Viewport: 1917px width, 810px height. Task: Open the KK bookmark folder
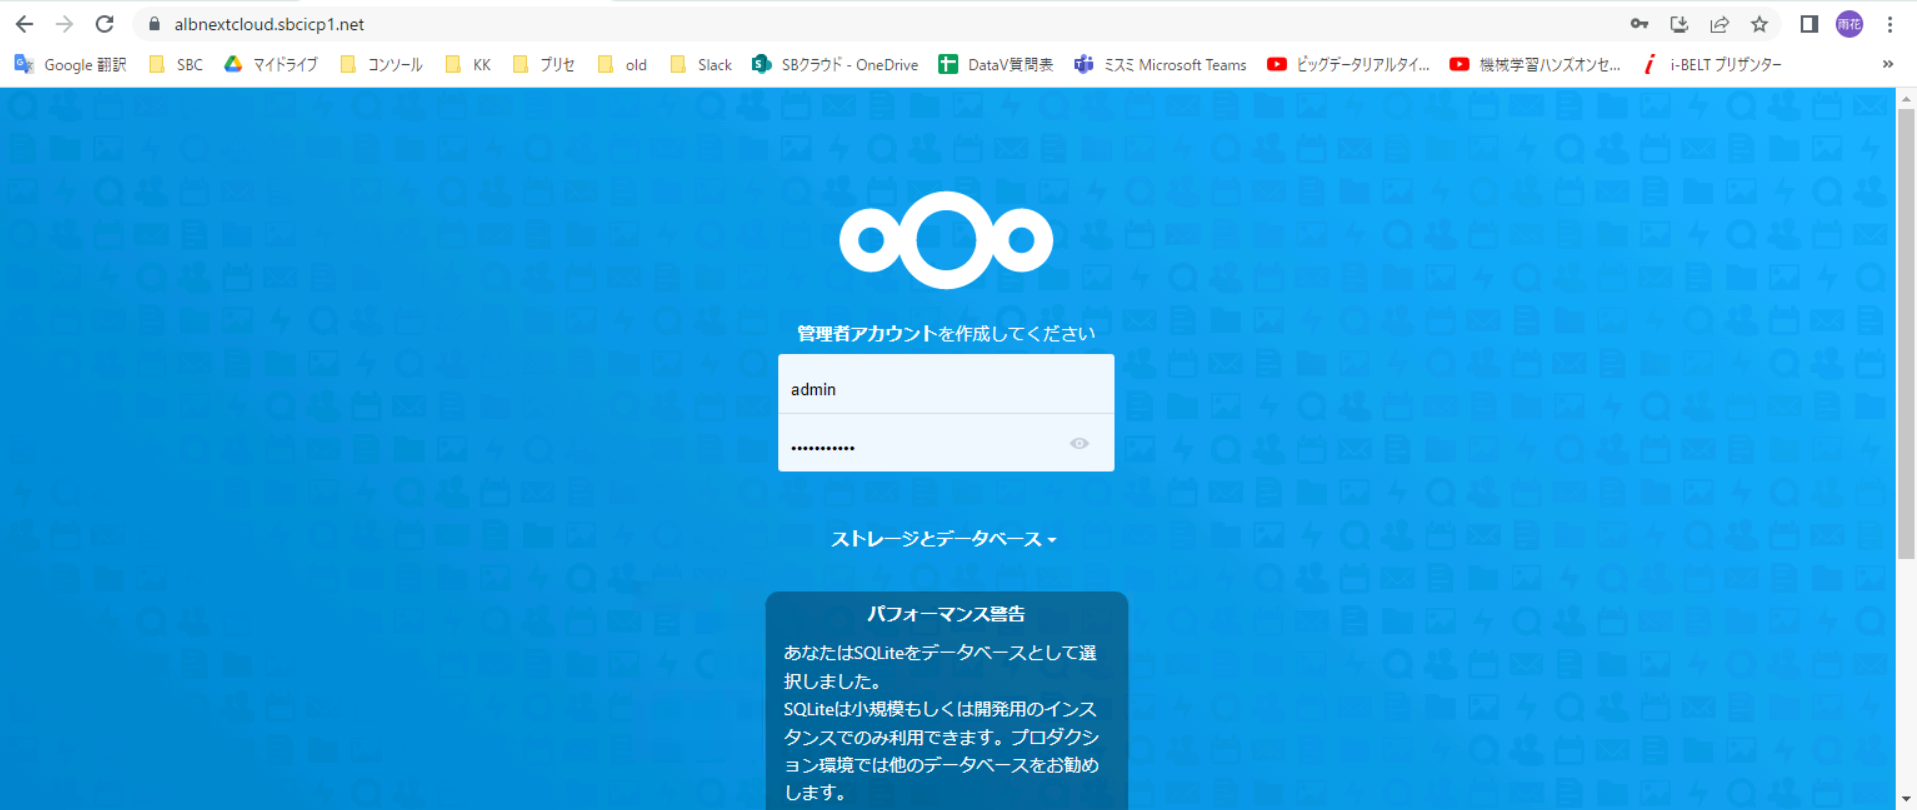click(x=468, y=65)
